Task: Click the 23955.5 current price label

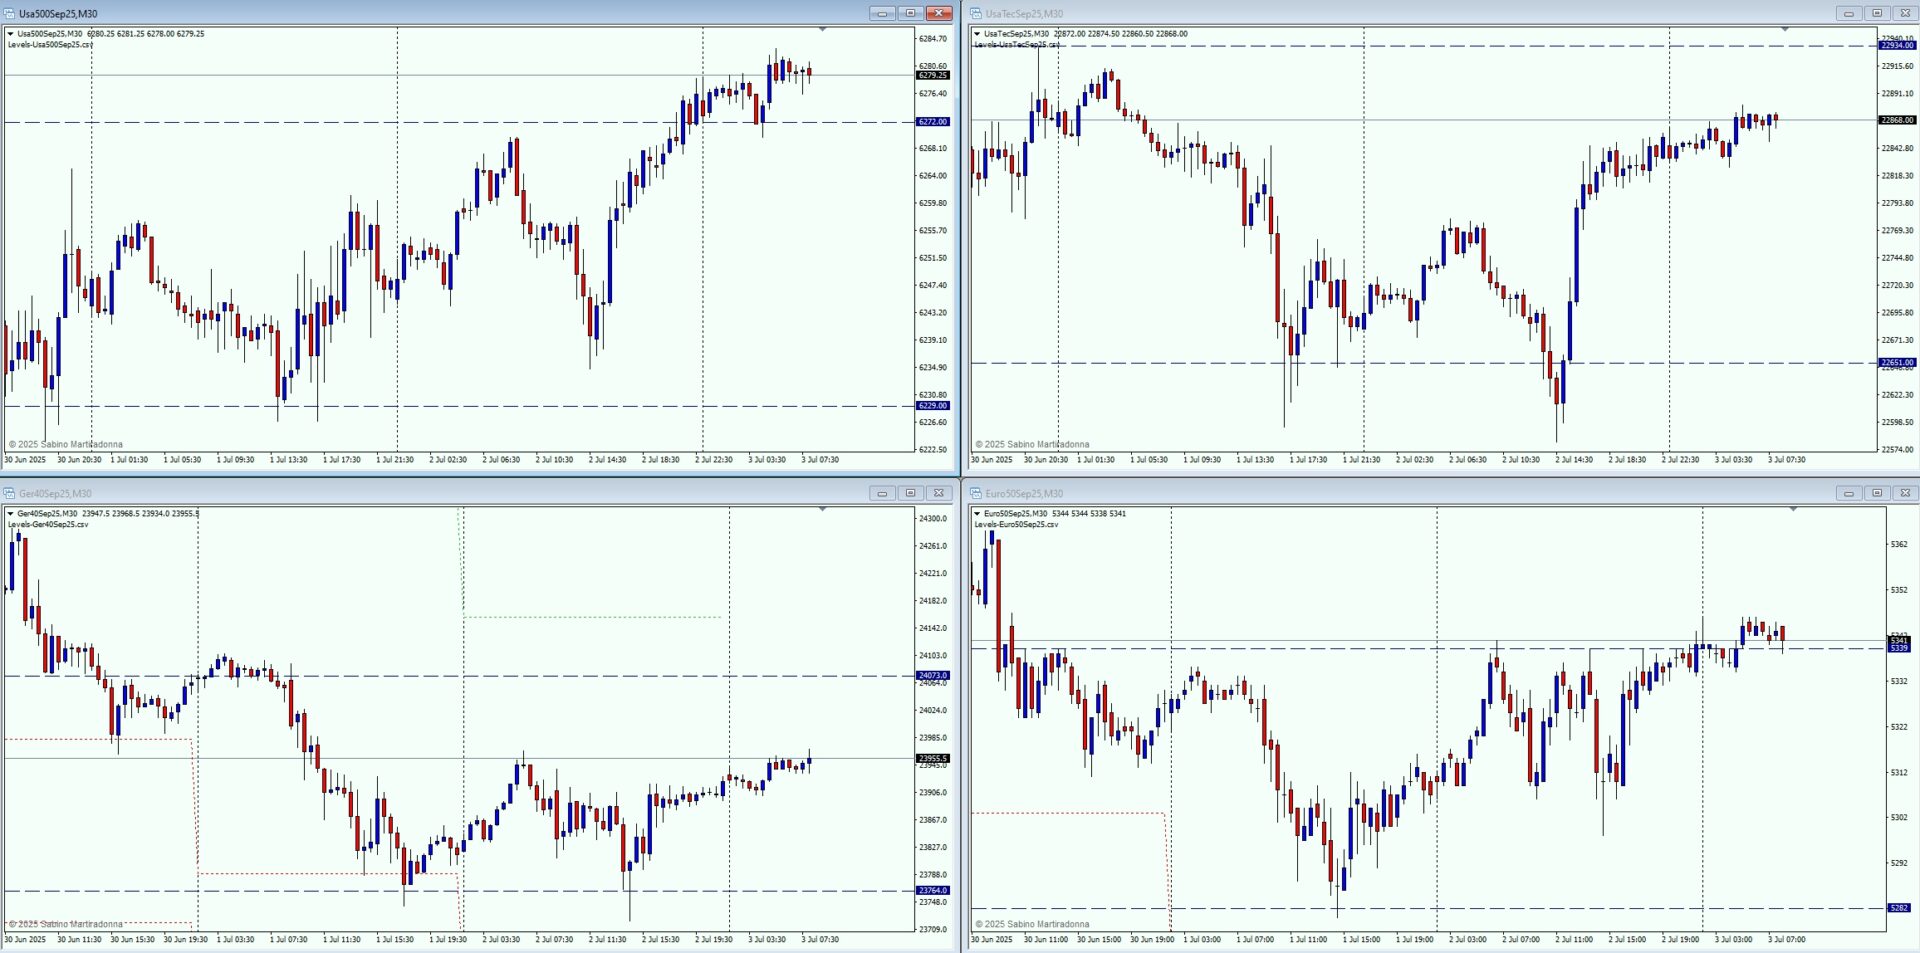Action: 933,759
